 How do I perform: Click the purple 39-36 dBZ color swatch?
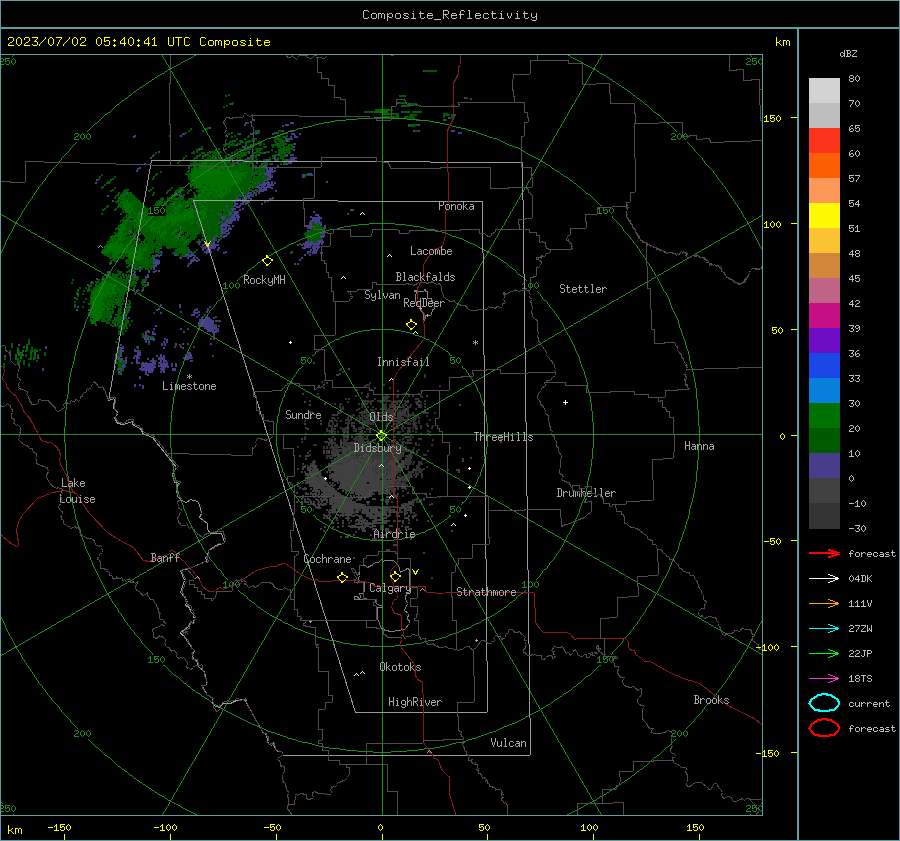(x=824, y=340)
